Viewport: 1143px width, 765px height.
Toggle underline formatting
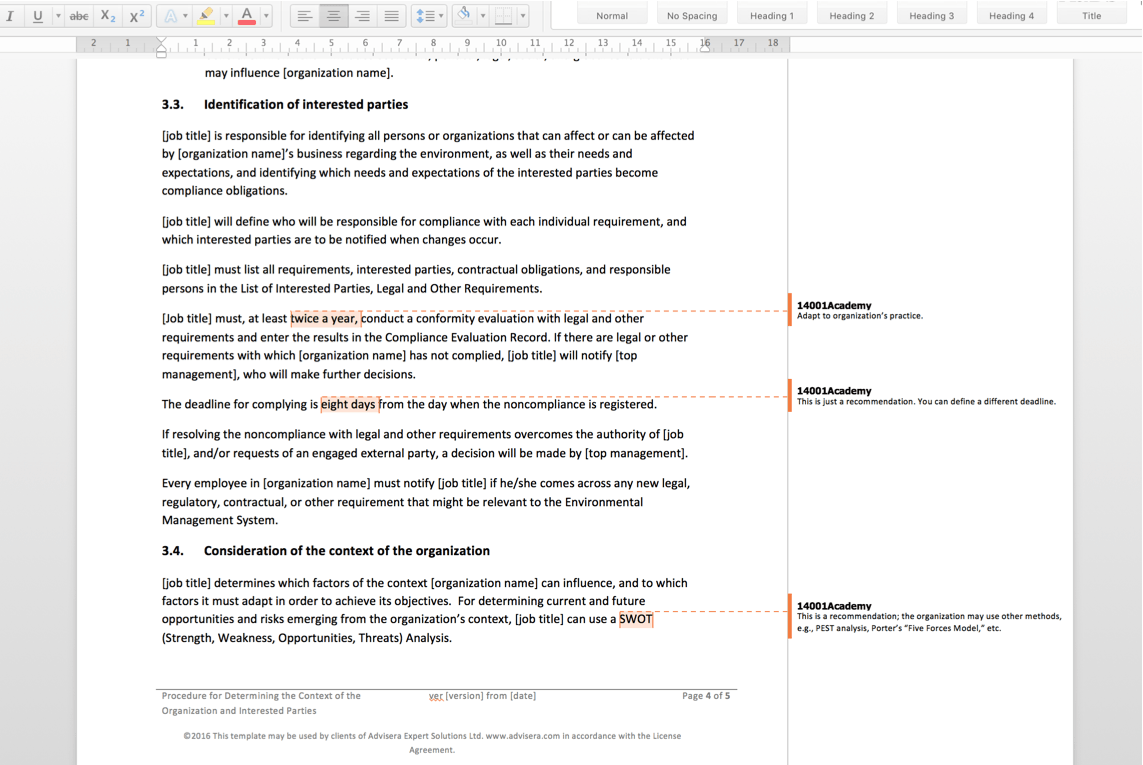(38, 16)
